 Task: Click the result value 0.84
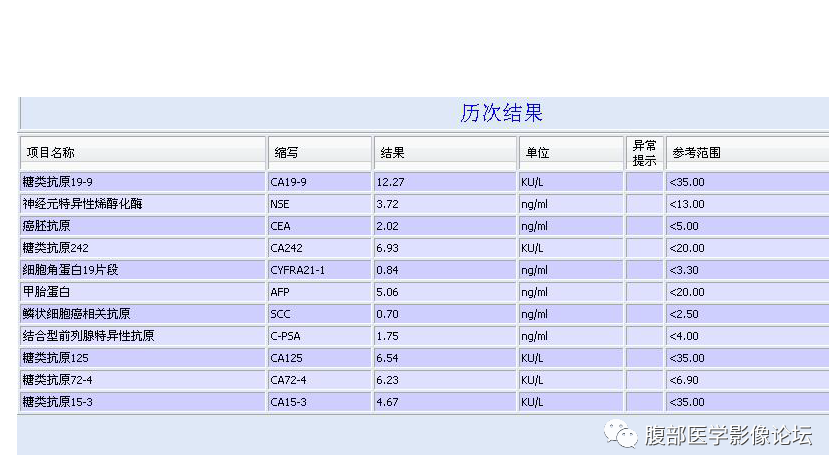(x=387, y=270)
